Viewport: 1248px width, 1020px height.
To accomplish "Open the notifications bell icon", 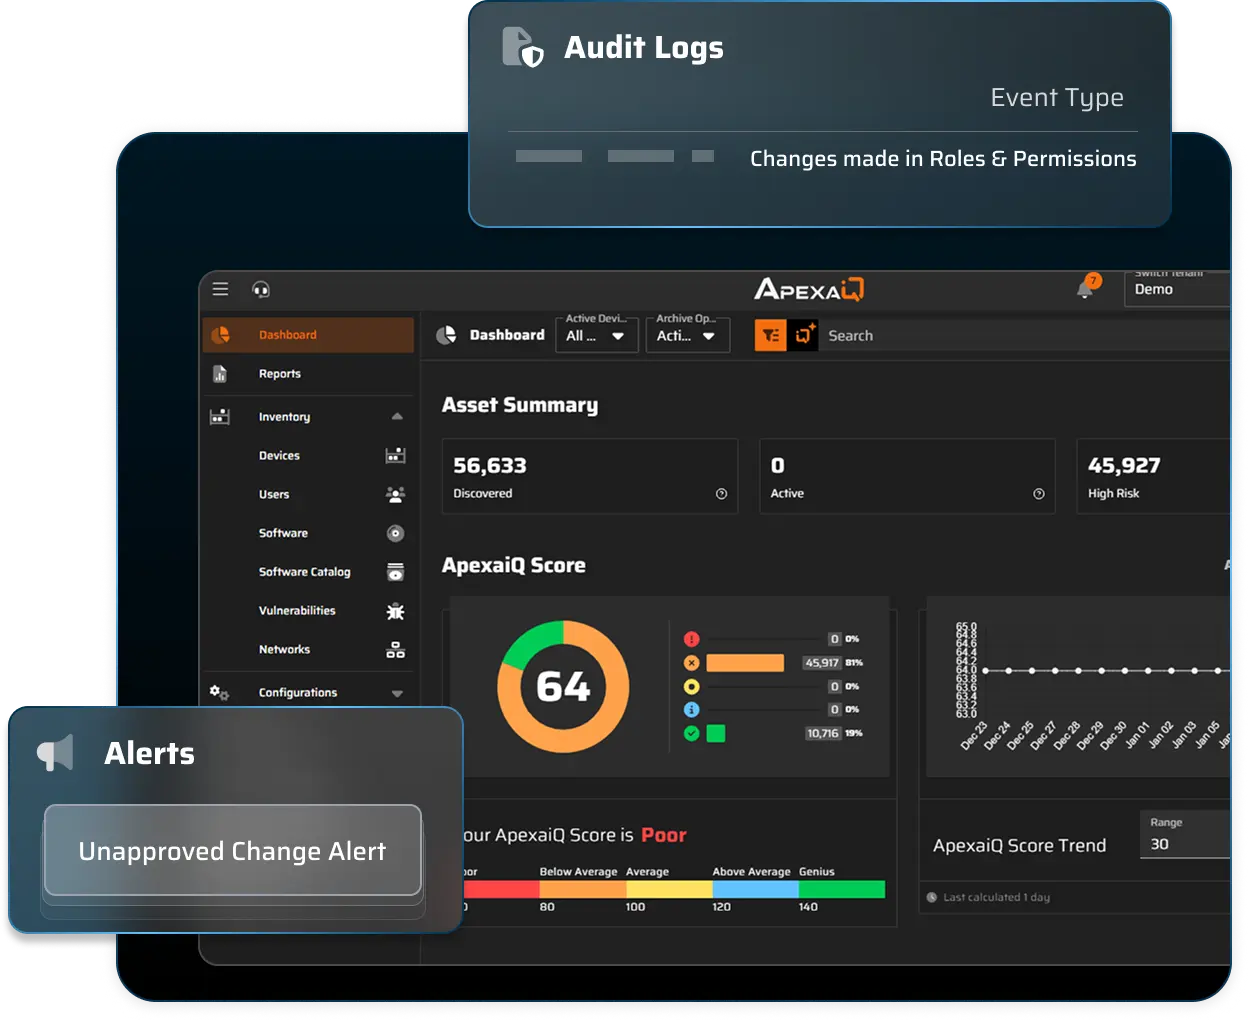I will pyautogui.click(x=1085, y=289).
